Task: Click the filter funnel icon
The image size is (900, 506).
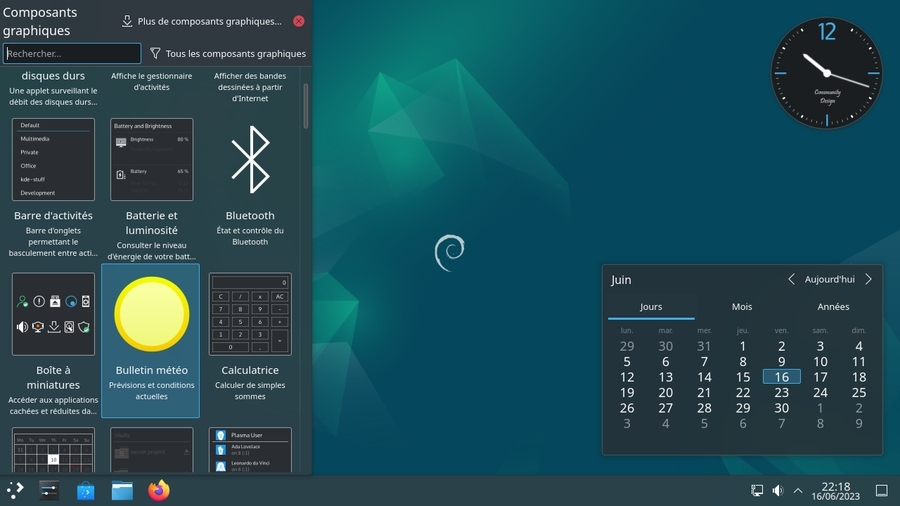Action: (155, 53)
